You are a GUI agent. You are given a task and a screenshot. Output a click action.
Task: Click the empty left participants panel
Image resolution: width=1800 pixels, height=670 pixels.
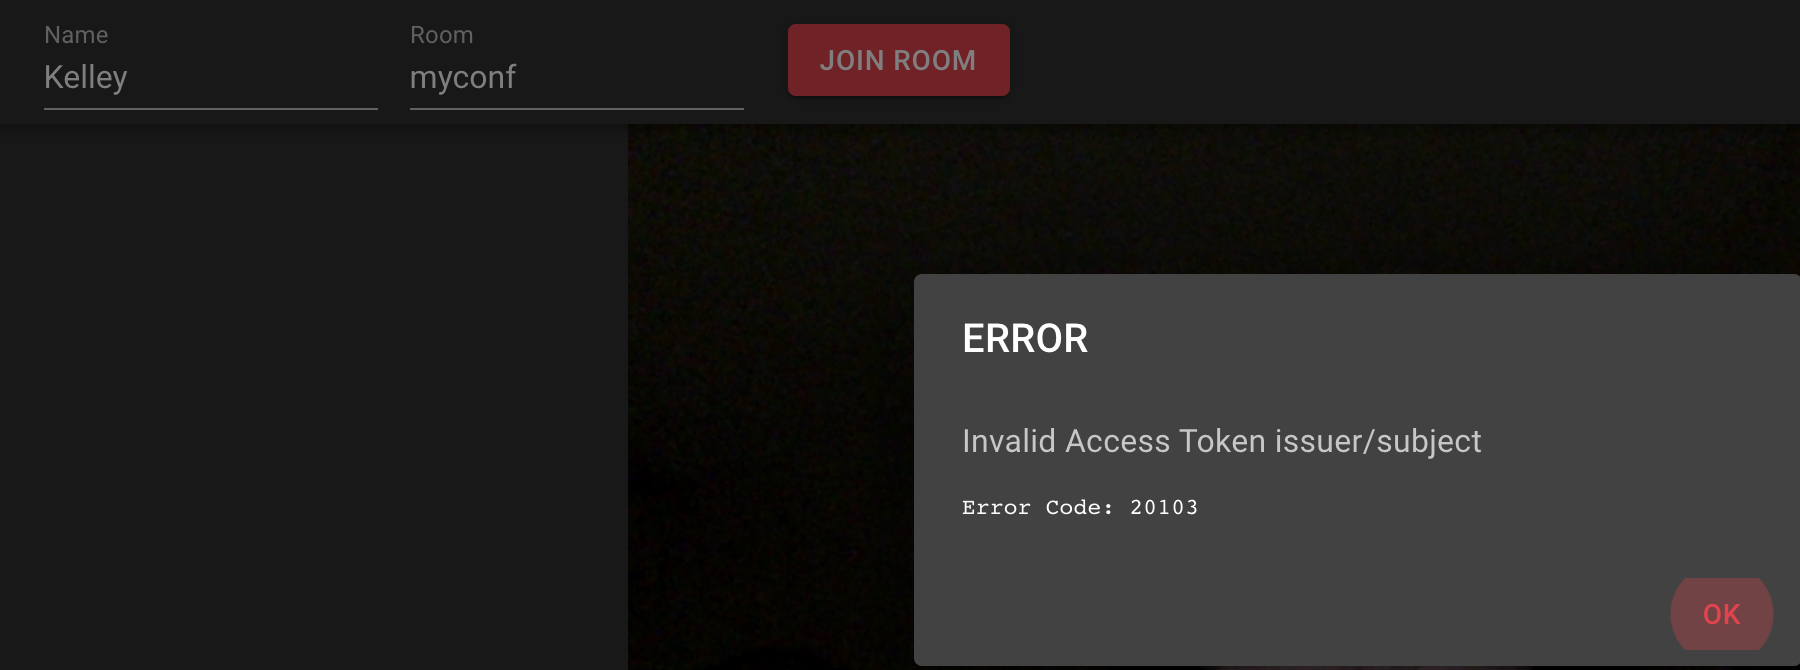314,397
